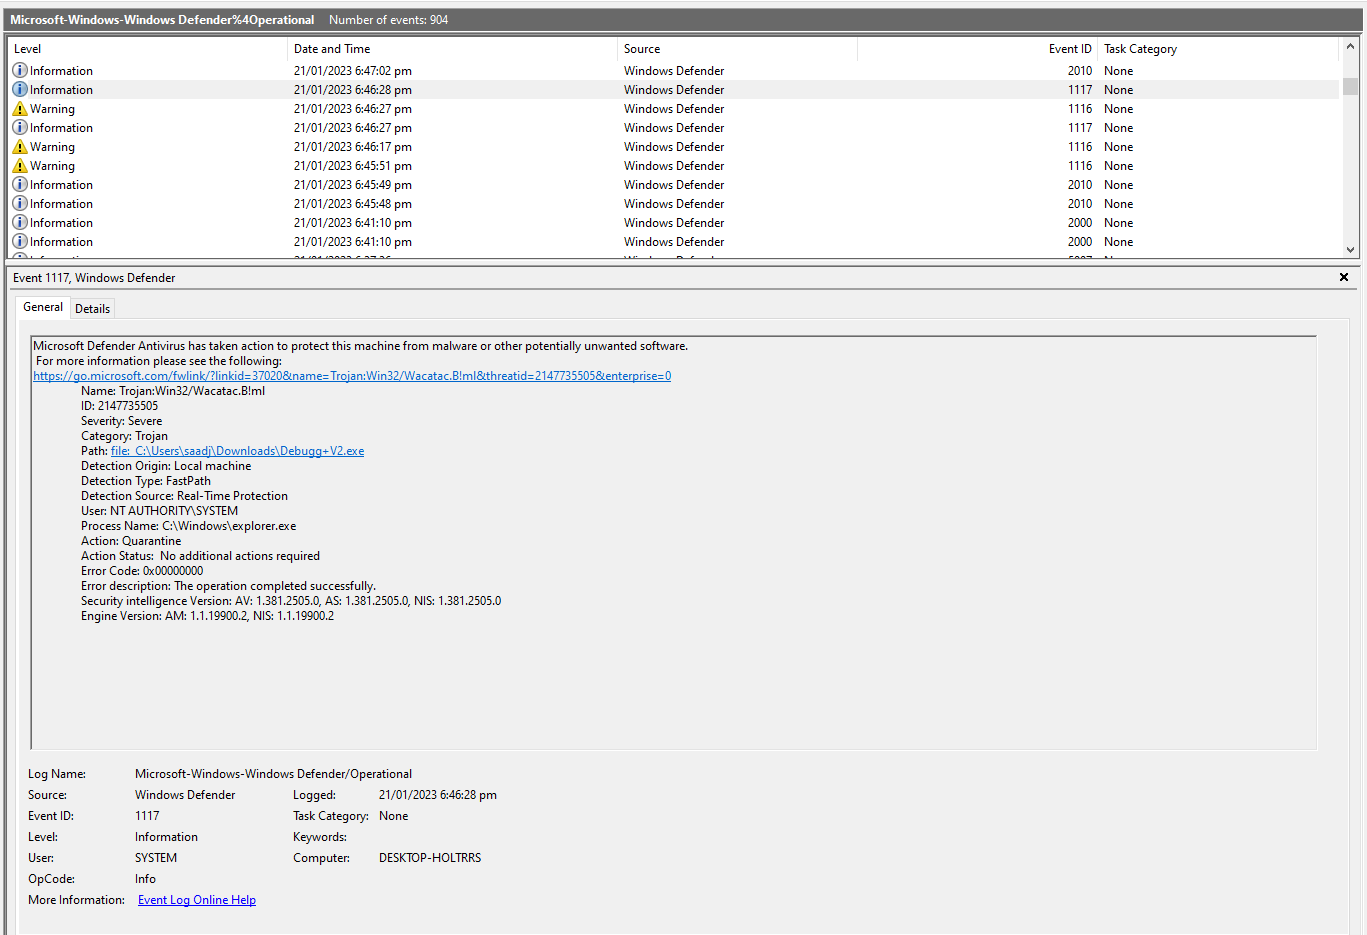Click the 'ID: 2147735505' line
Screen dimensions: 1367x935
point(119,406)
